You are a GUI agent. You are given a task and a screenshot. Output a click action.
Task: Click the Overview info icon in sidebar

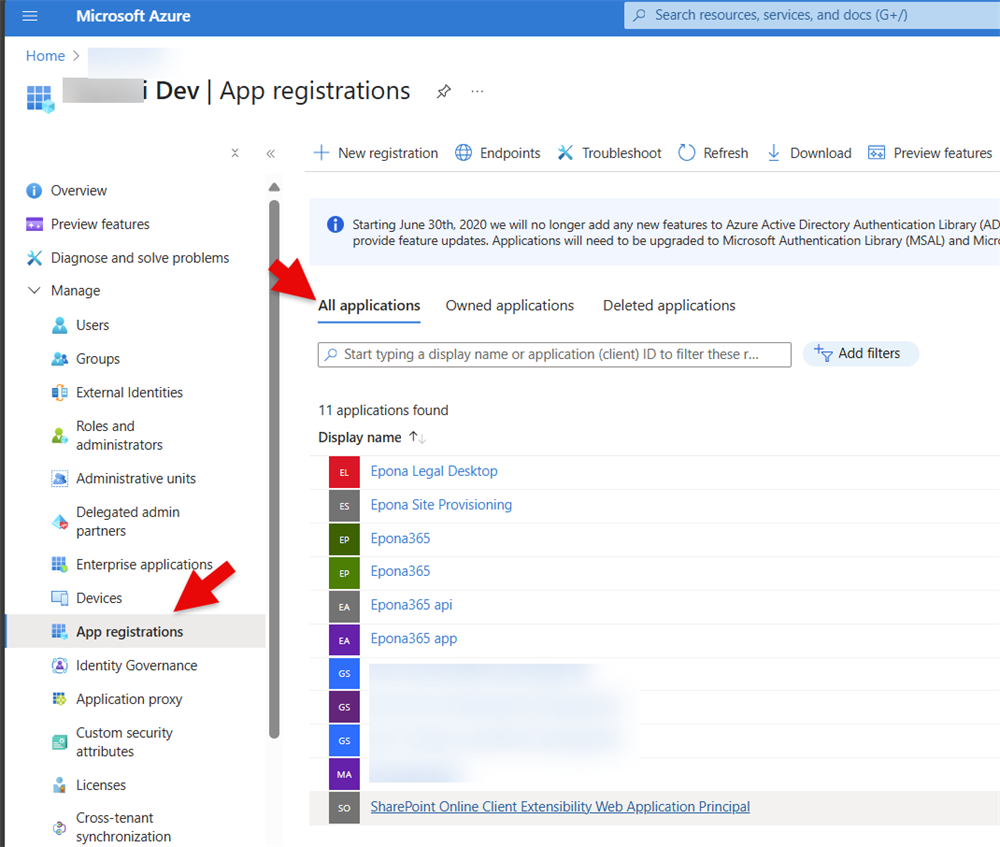pos(34,191)
